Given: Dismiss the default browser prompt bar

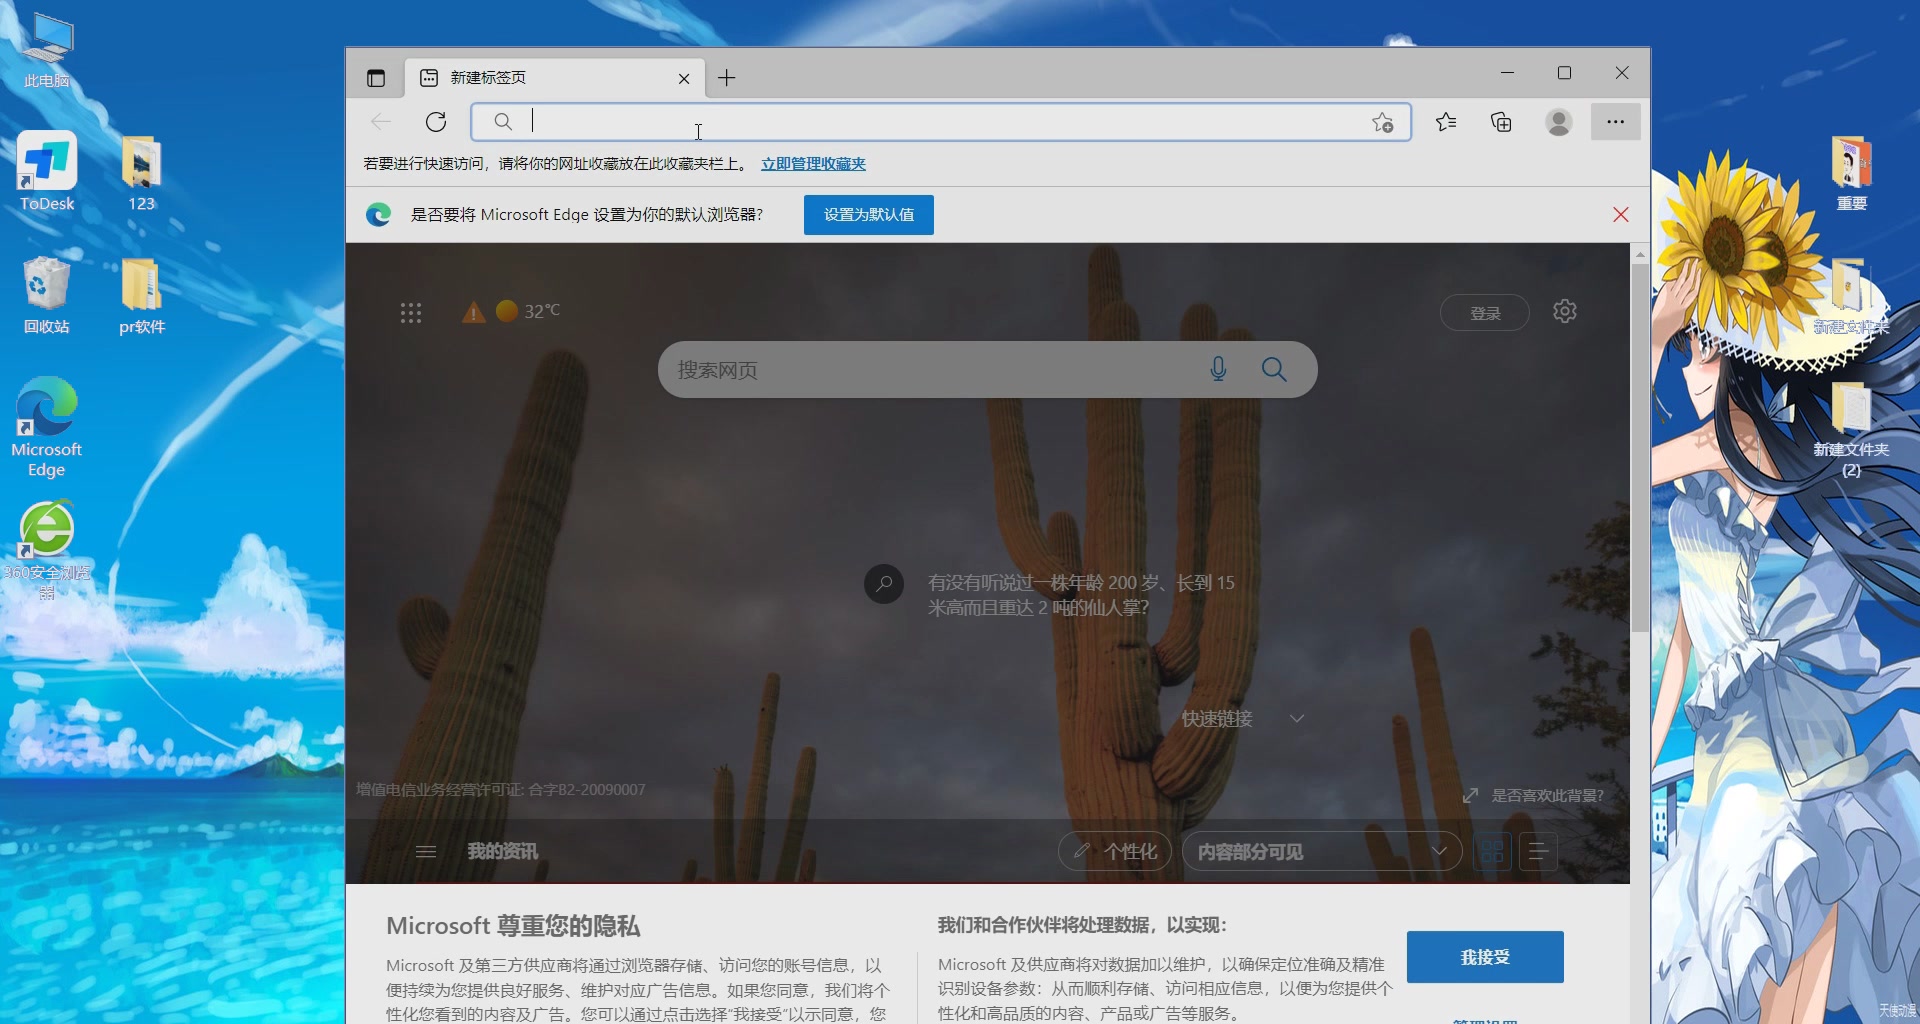Looking at the screenshot, I should click(x=1621, y=215).
